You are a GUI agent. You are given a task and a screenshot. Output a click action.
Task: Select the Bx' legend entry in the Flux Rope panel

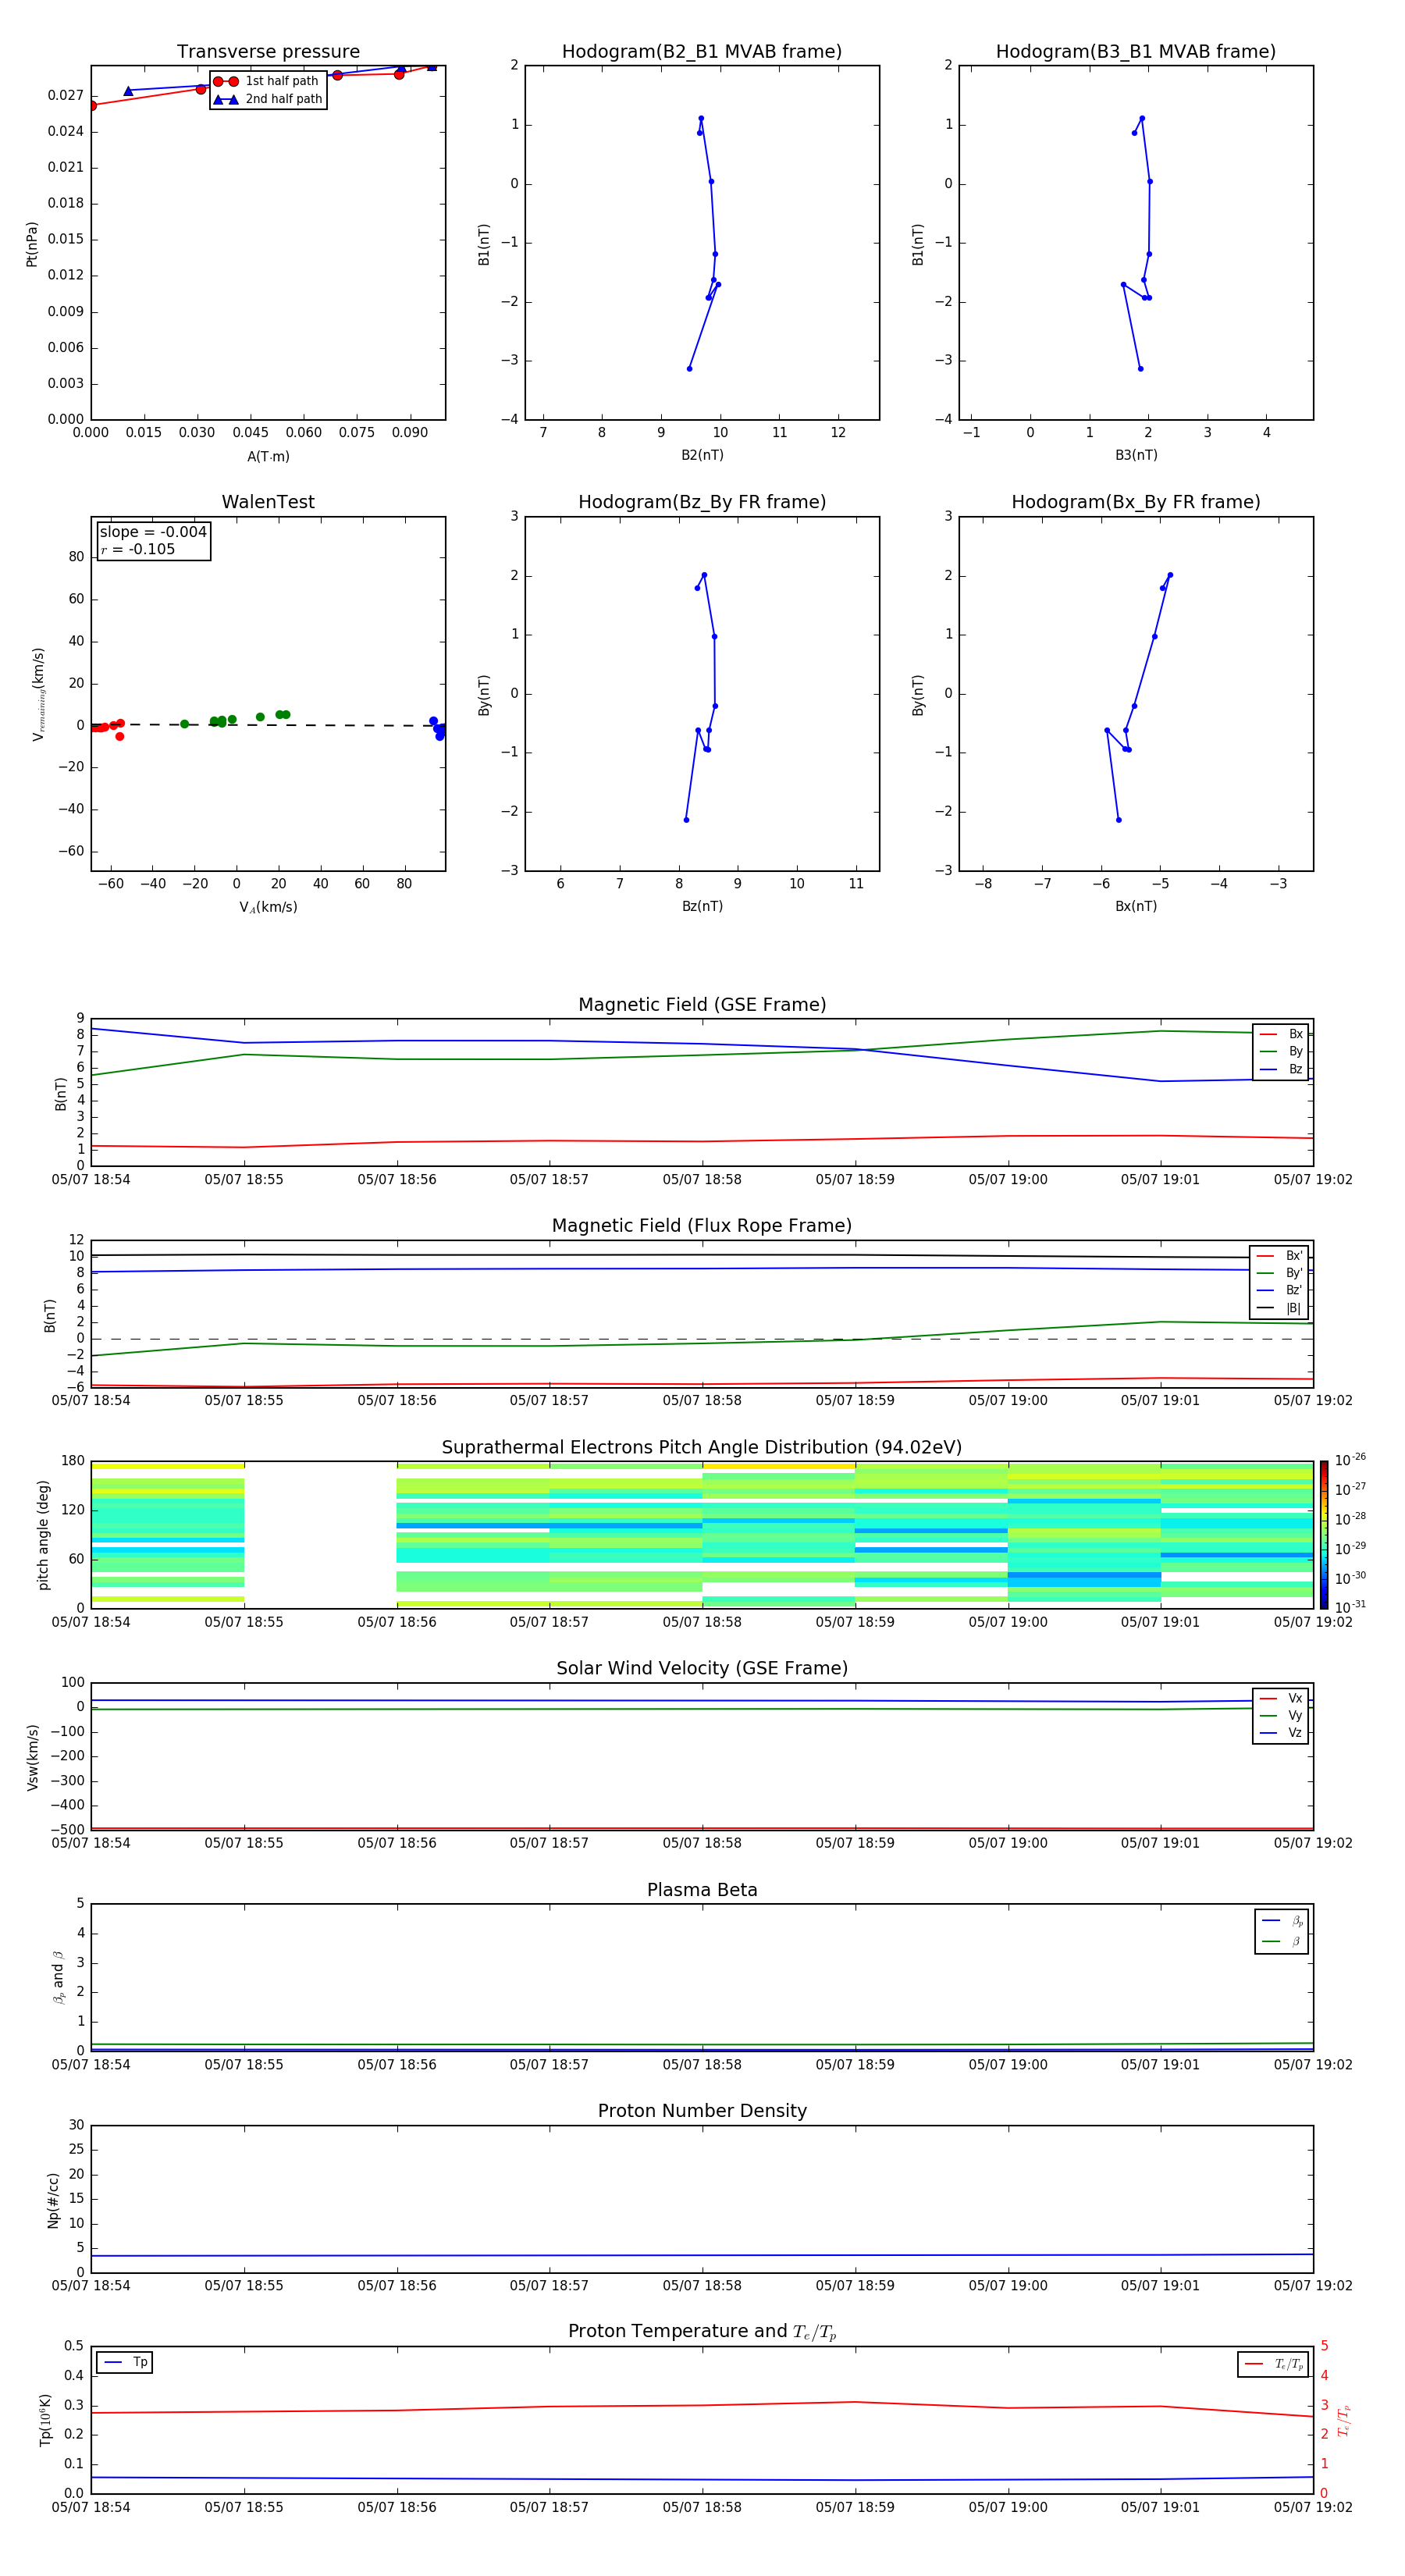click(x=1279, y=1256)
